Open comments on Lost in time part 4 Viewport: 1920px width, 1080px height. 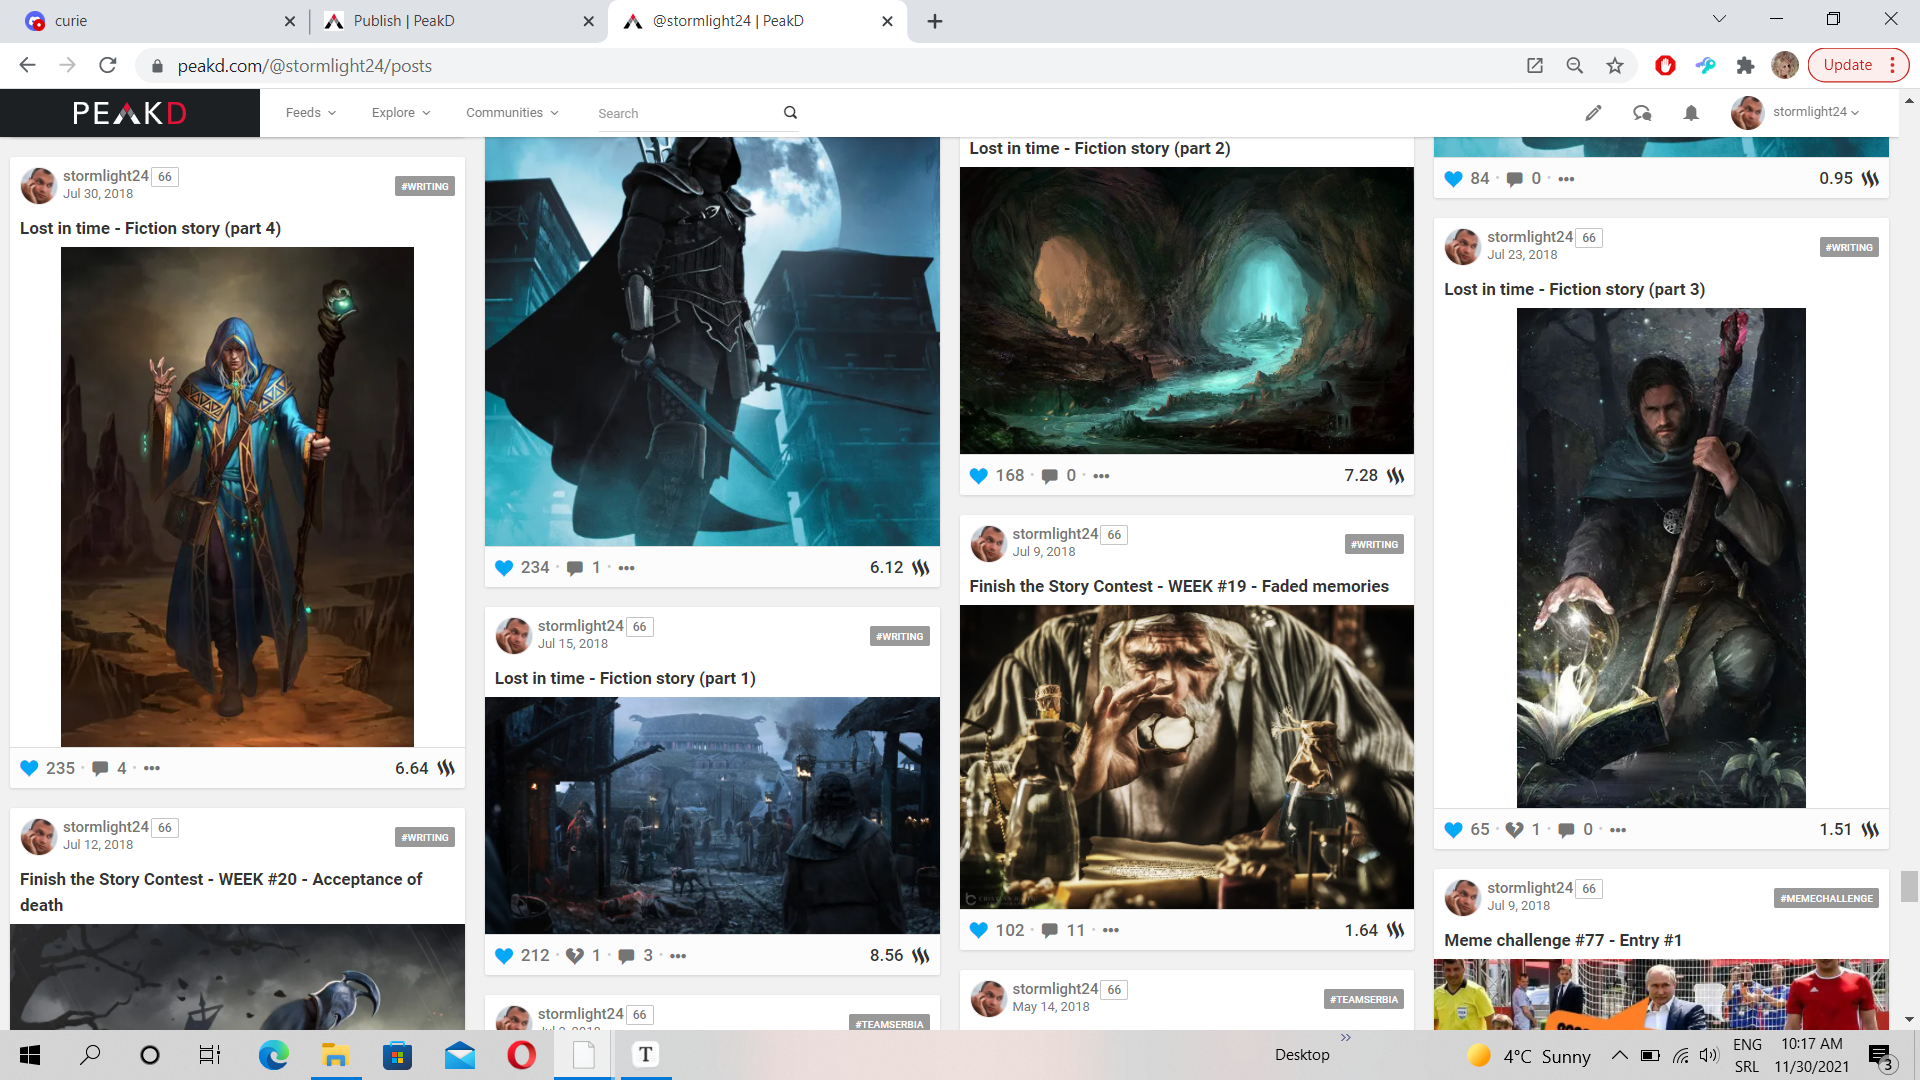click(100, 768)
